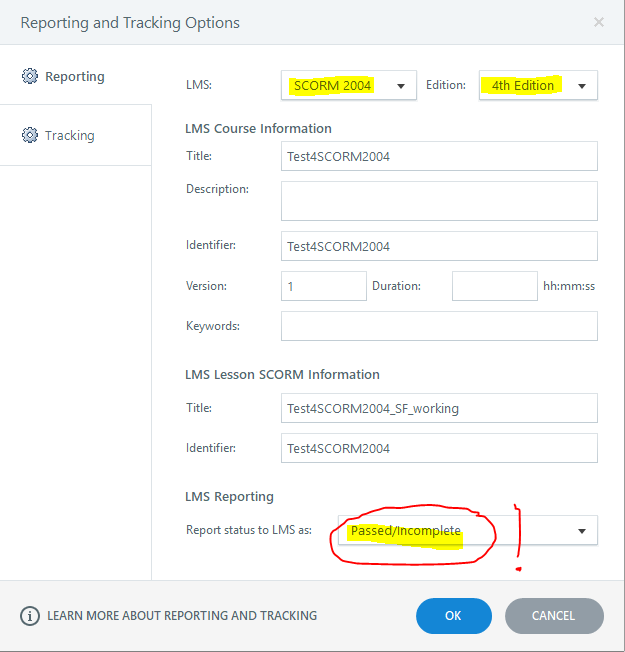
Task: Click the LMS Lesson Identifier field
Action: pos(439,448)
